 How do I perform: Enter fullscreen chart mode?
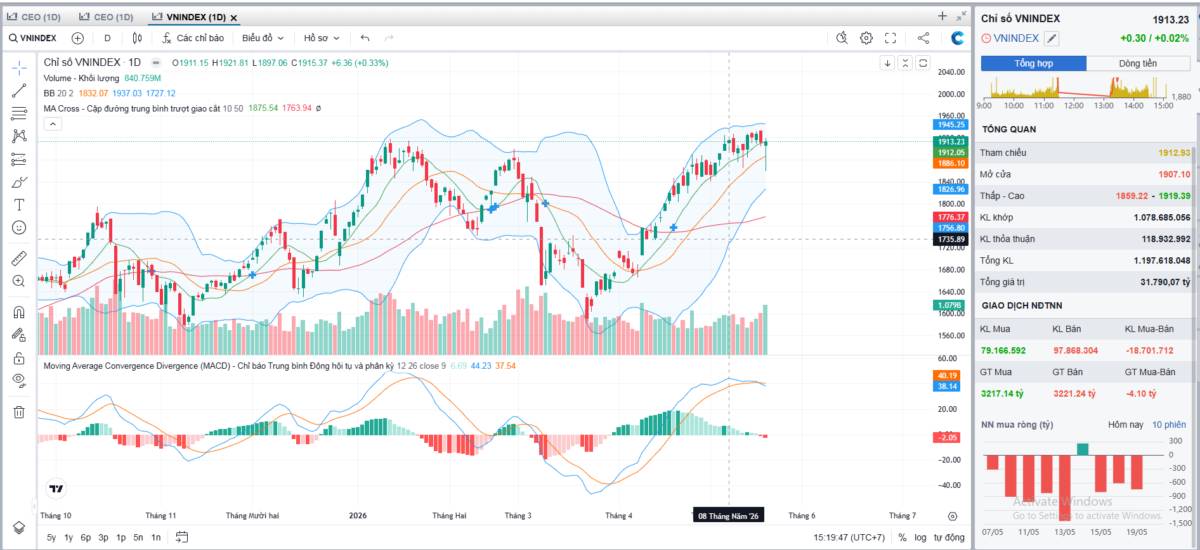coord(891,38)
